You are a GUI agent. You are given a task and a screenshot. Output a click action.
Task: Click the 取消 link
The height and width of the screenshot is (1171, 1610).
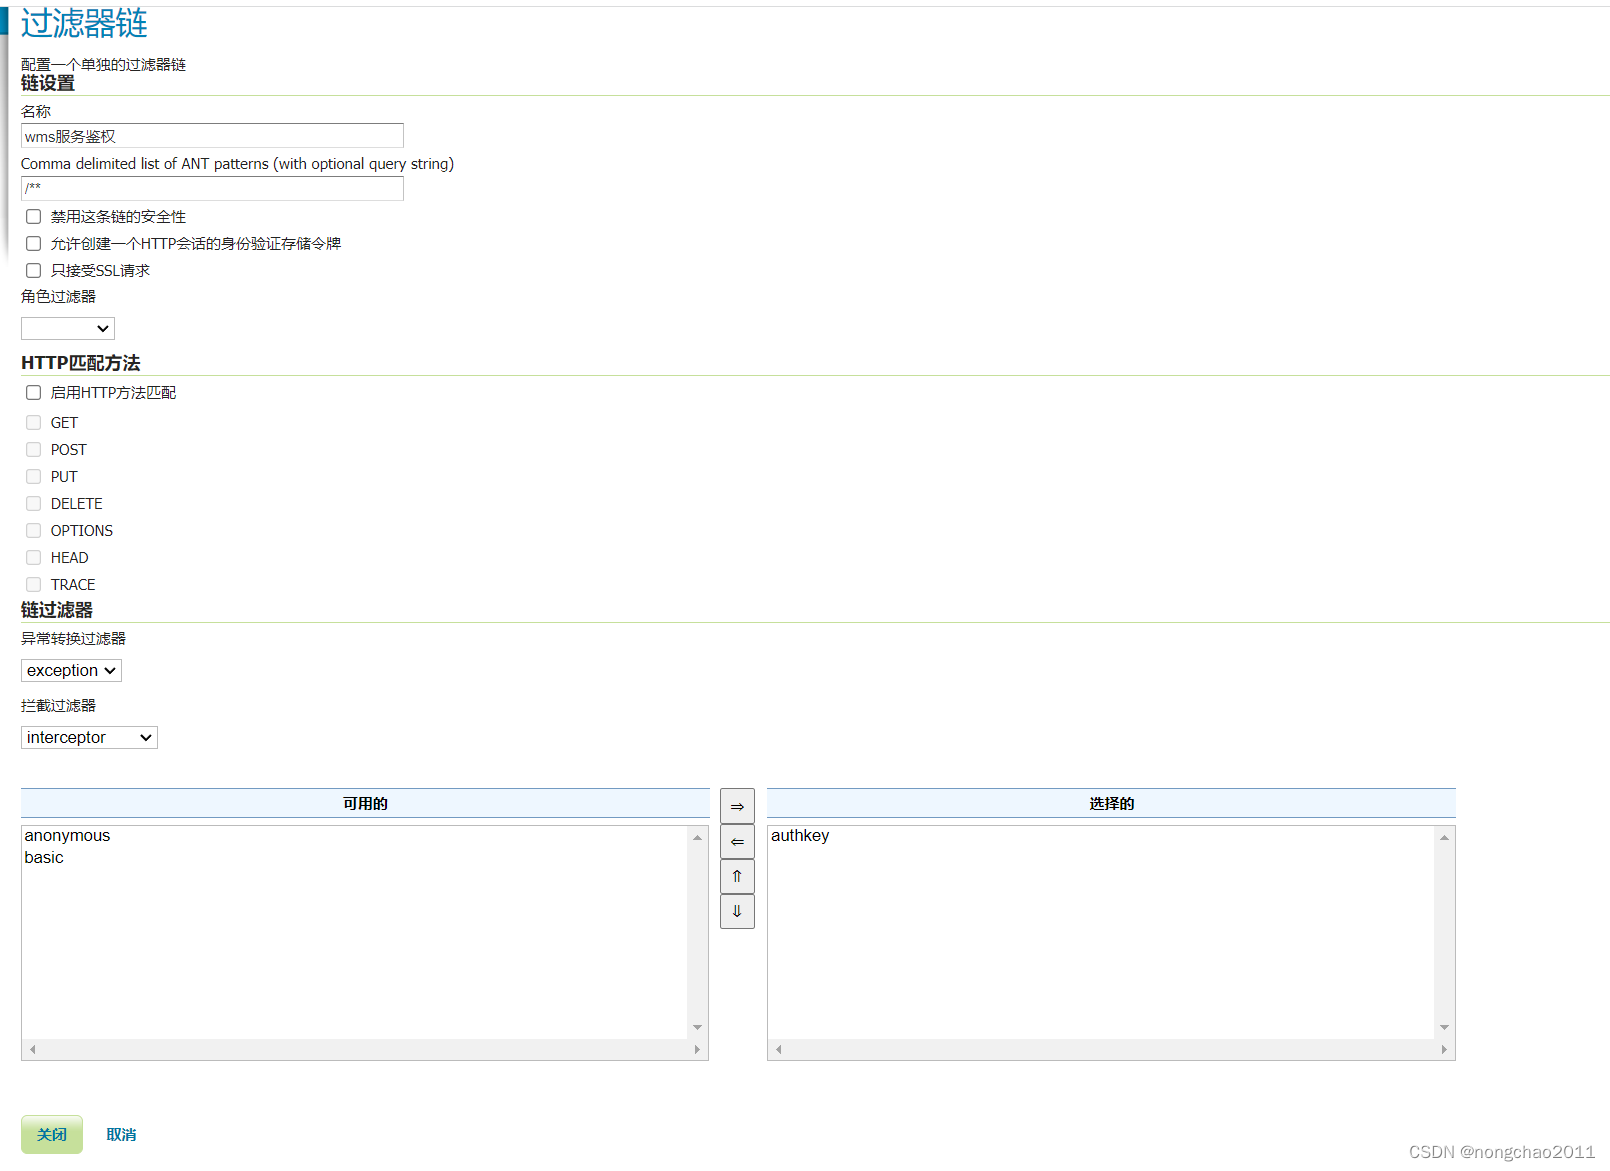click(x=120, y=1134)
